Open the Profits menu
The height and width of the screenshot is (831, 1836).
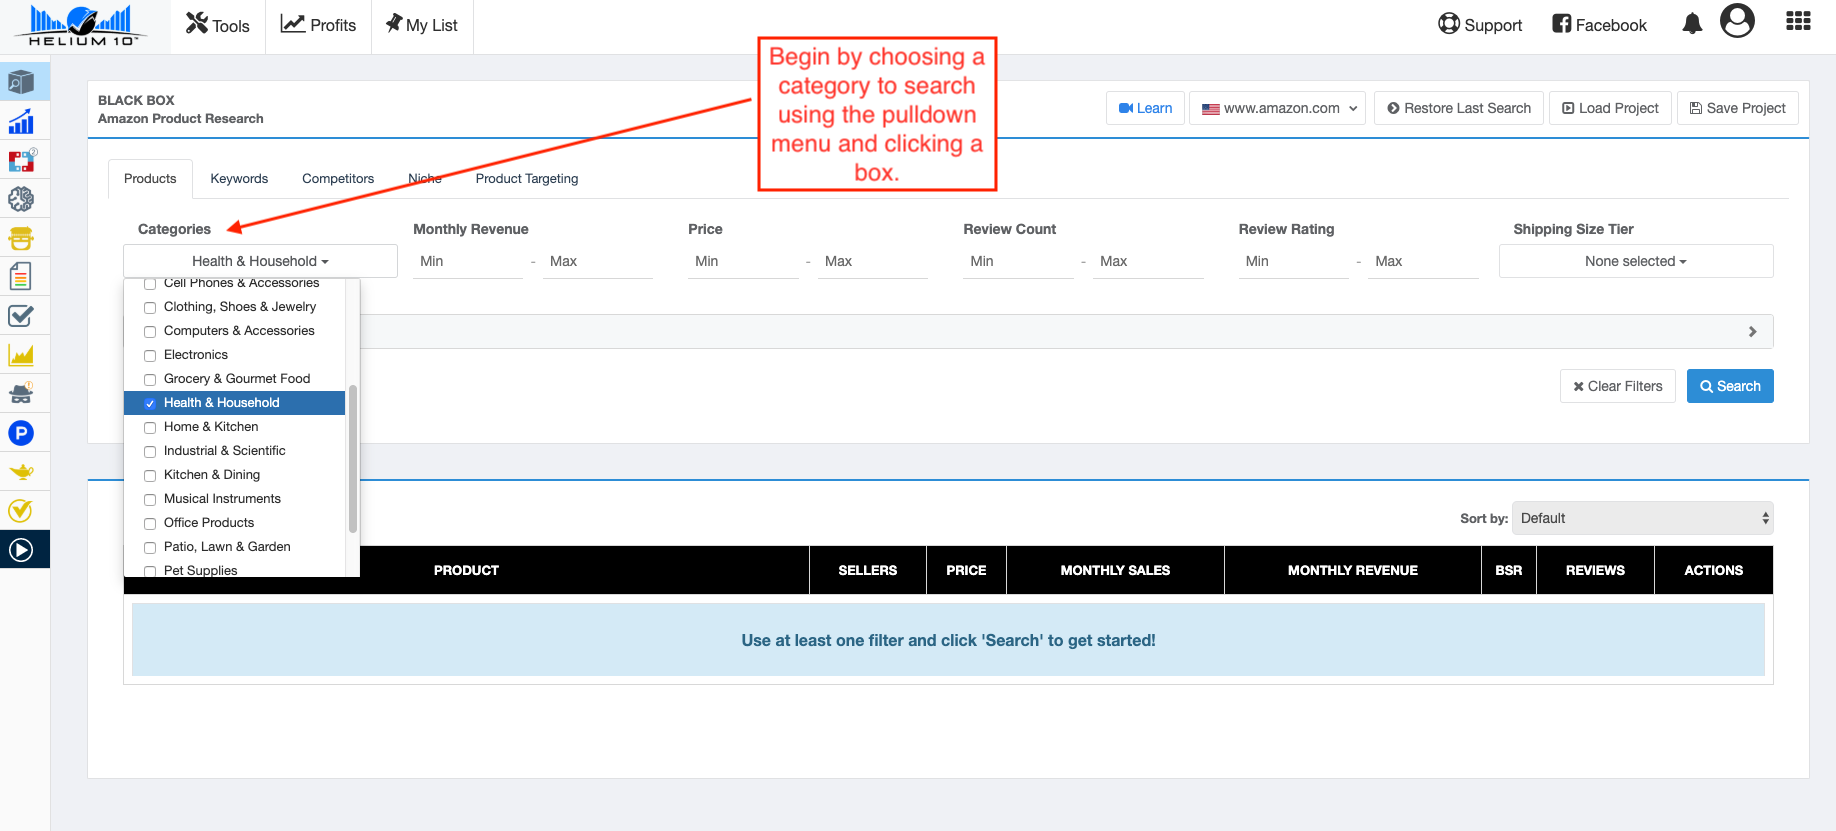pyautogui.click(x=319, y=25)
